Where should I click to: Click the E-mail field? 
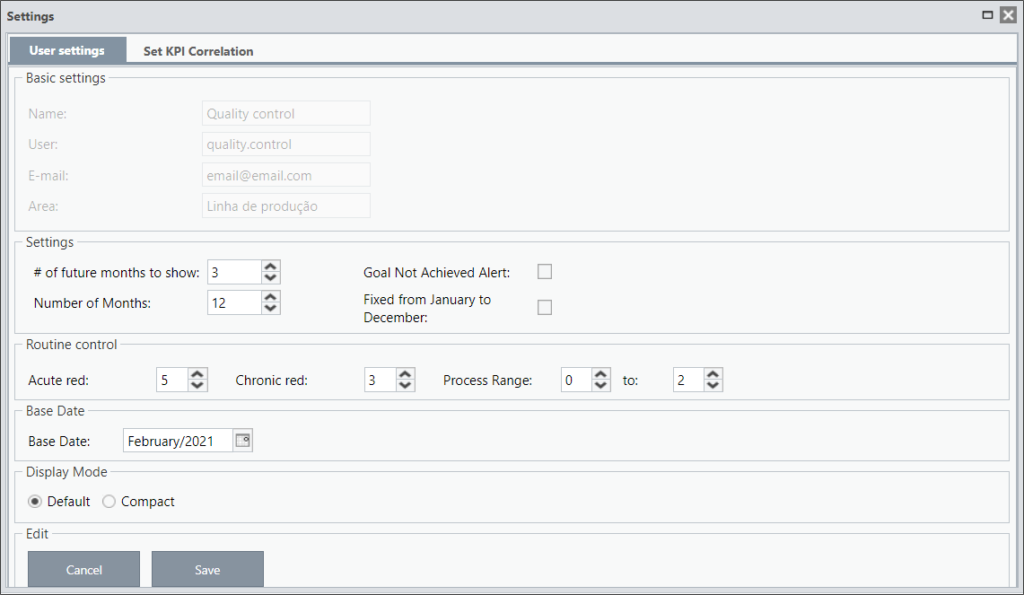[x=286, y=175]
